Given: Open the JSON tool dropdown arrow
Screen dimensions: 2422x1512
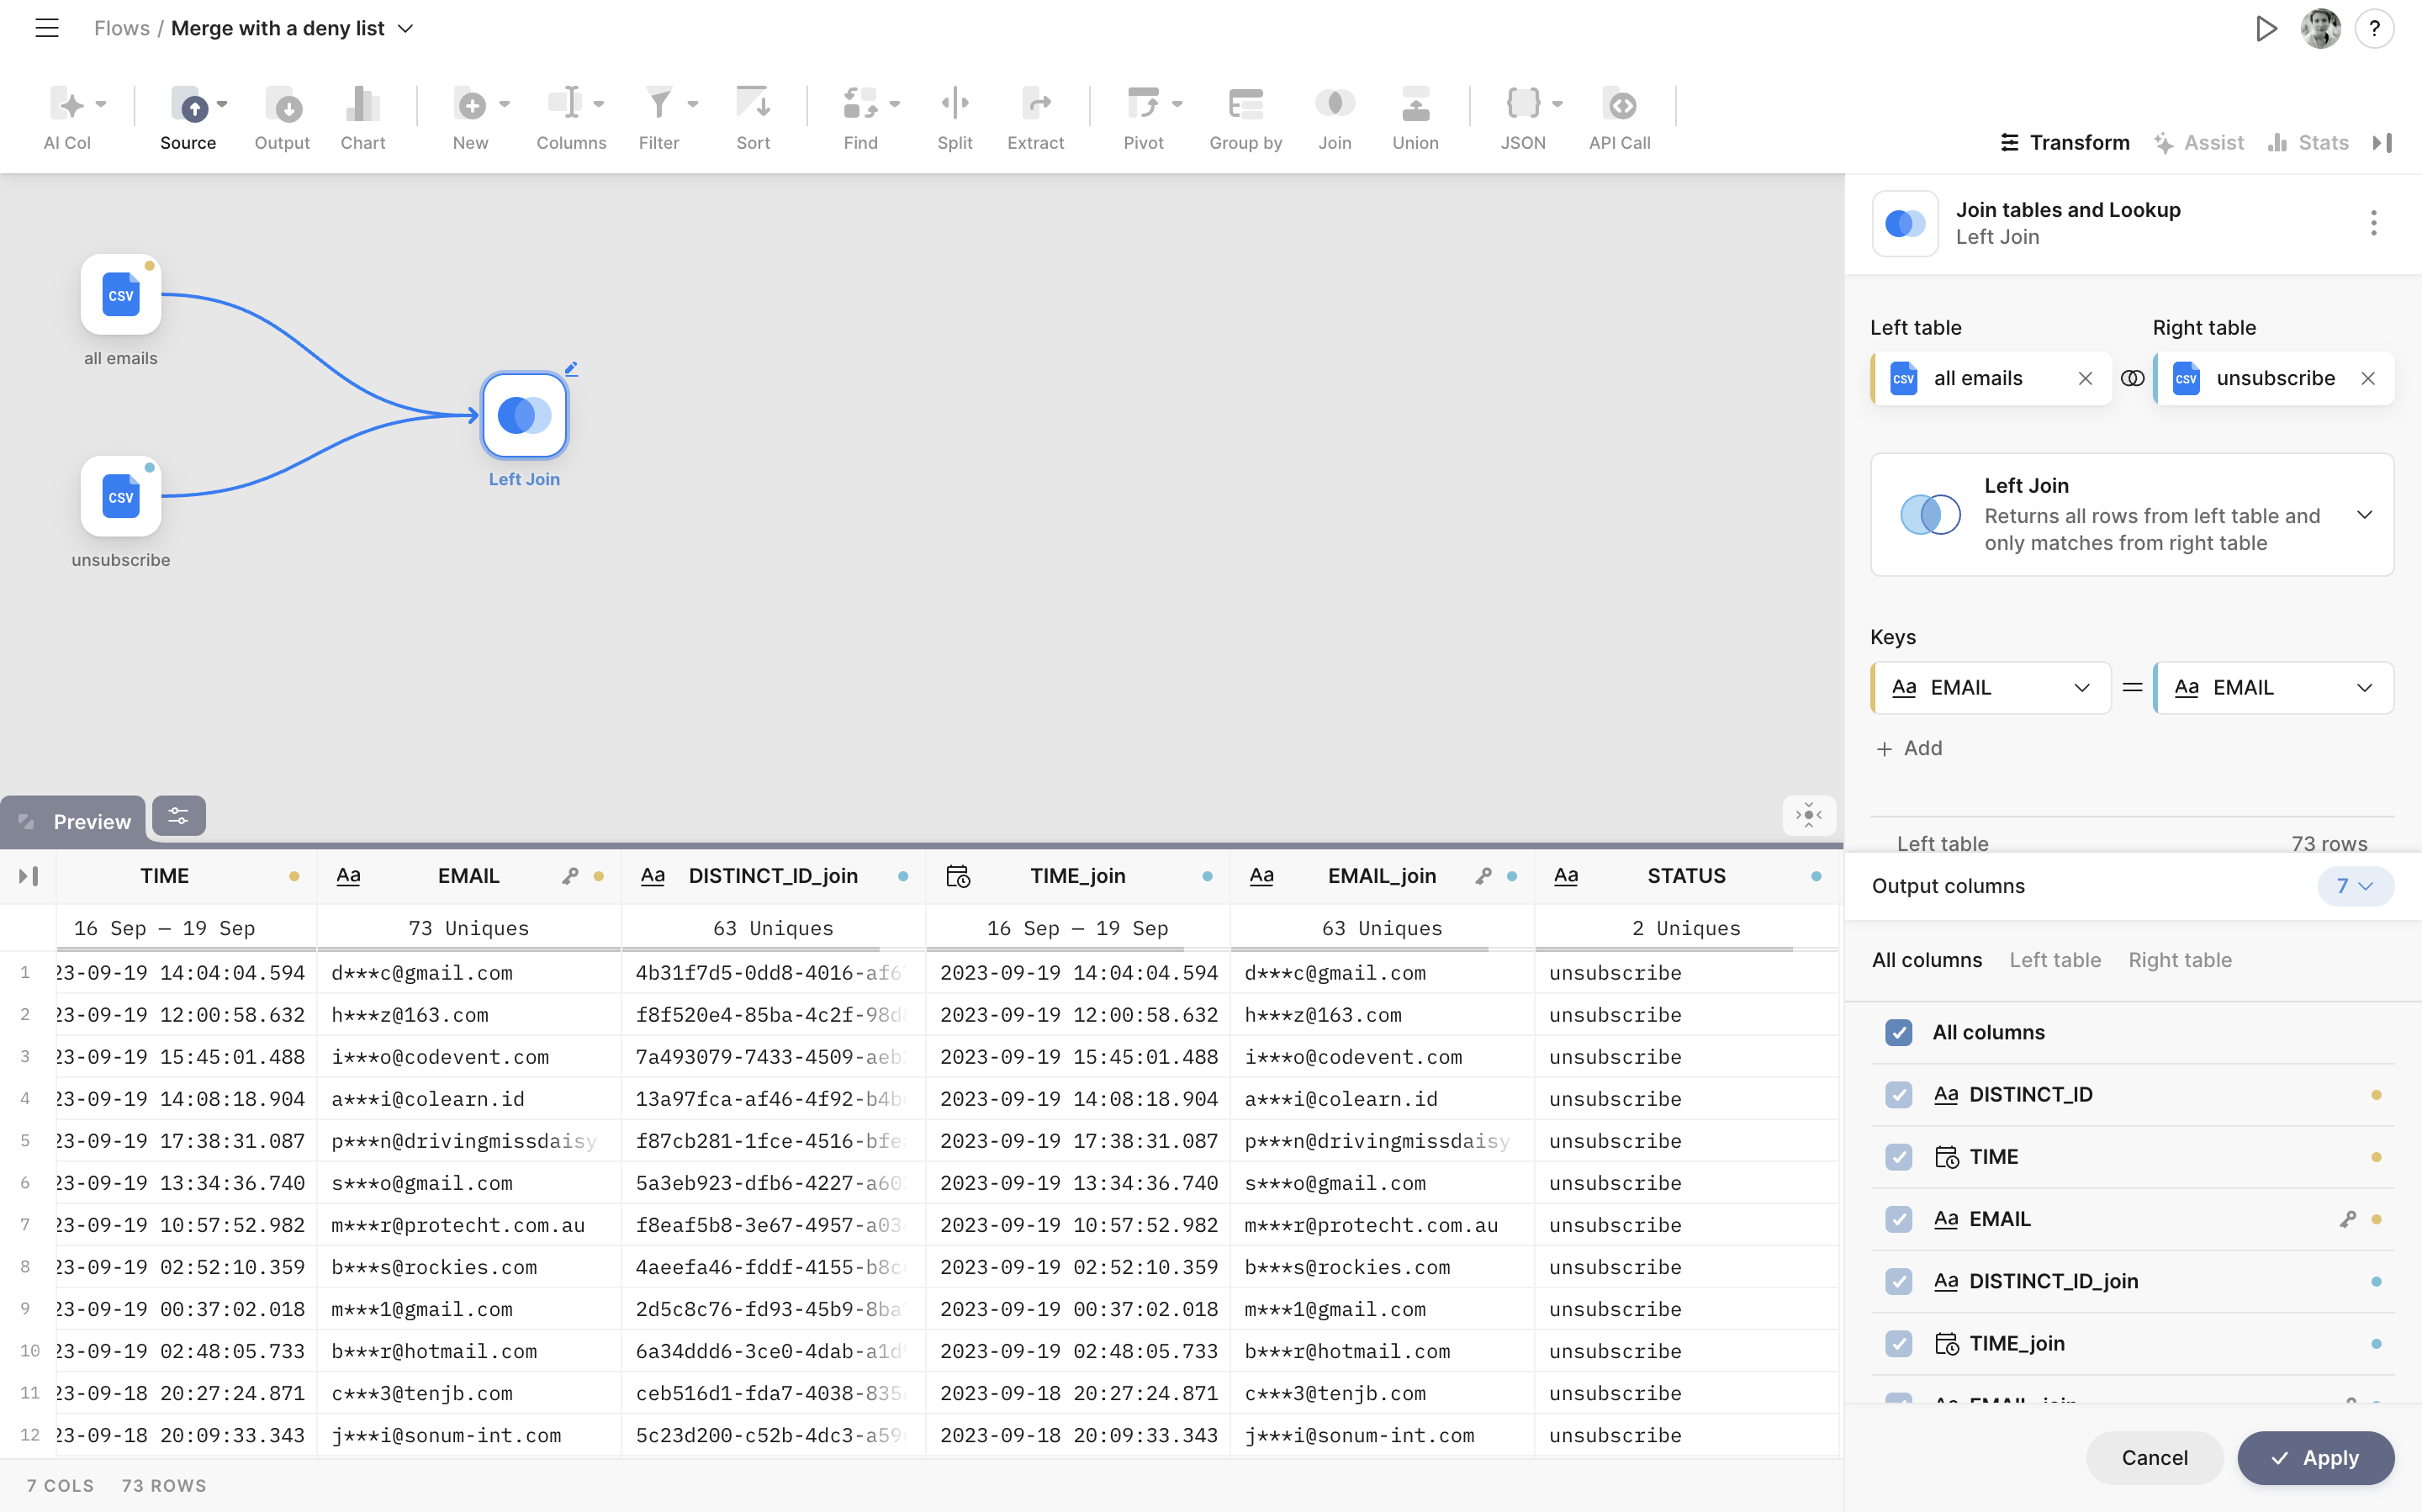Looking at the screenshot, I should pyautogui.click(x=1557, y=104).
